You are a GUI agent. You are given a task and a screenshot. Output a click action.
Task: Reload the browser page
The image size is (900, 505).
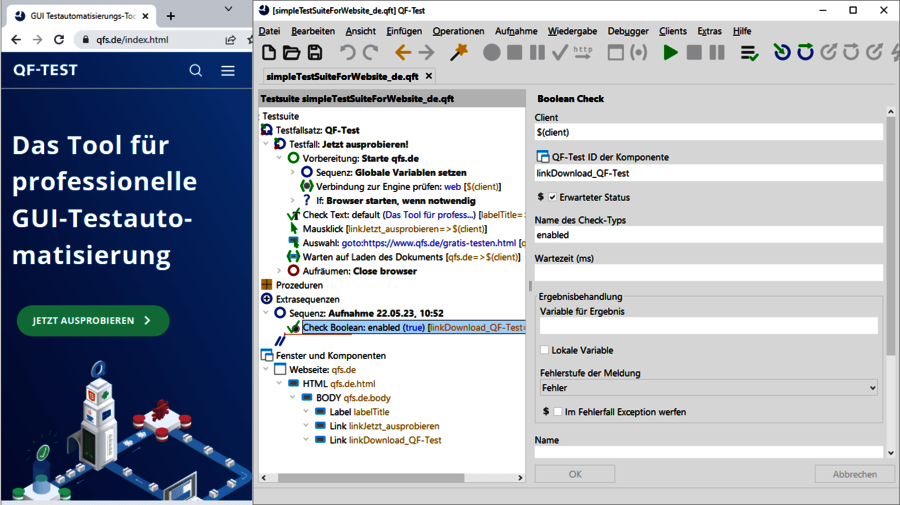[59, 40]
